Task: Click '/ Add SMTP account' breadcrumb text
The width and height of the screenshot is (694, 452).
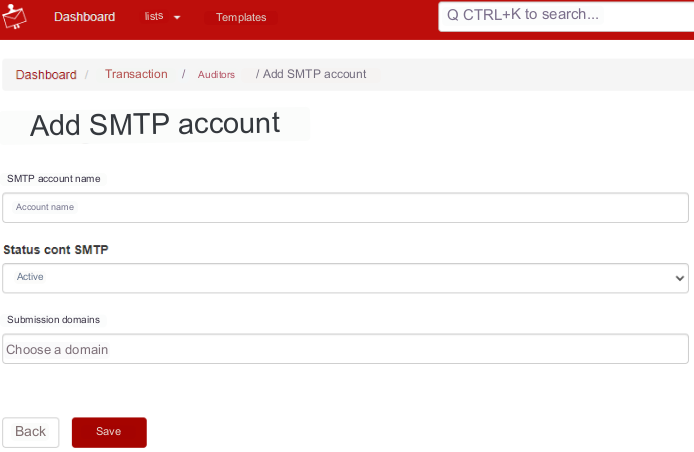Action: (x=311, y=74)
